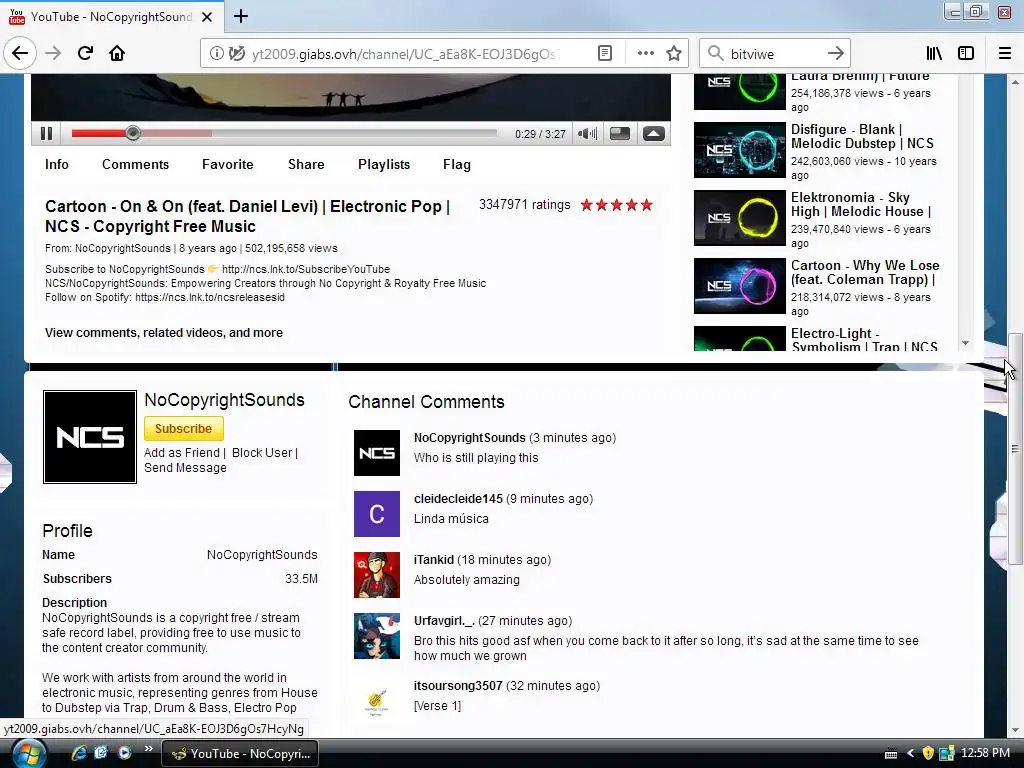Open a new tab with plus button
The image size is (1024, 768).
(x=240, y=16)
